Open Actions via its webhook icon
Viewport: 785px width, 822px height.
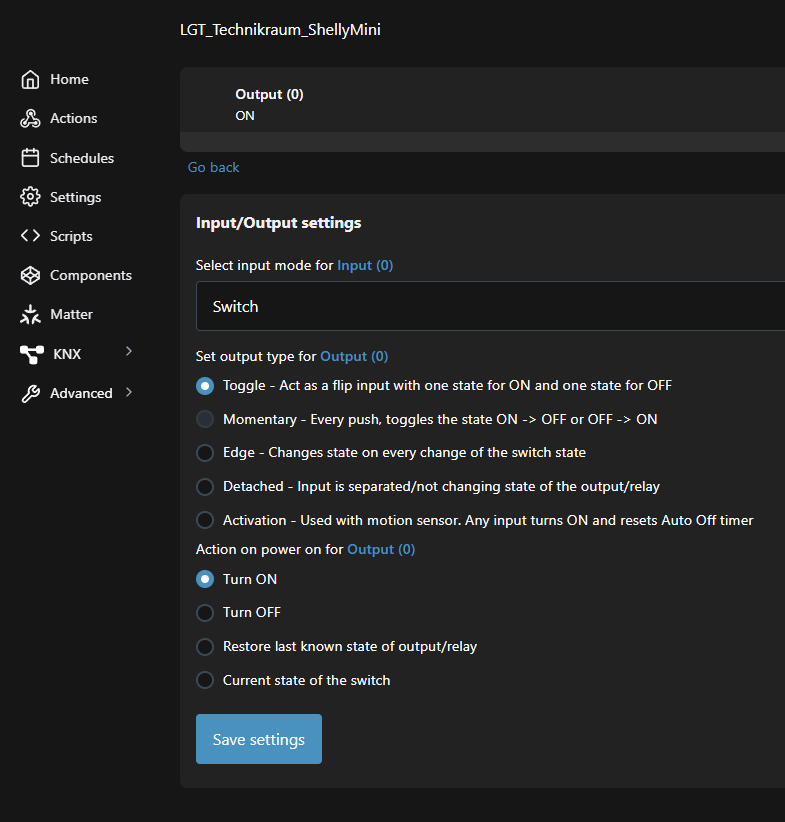click(30, 119)
